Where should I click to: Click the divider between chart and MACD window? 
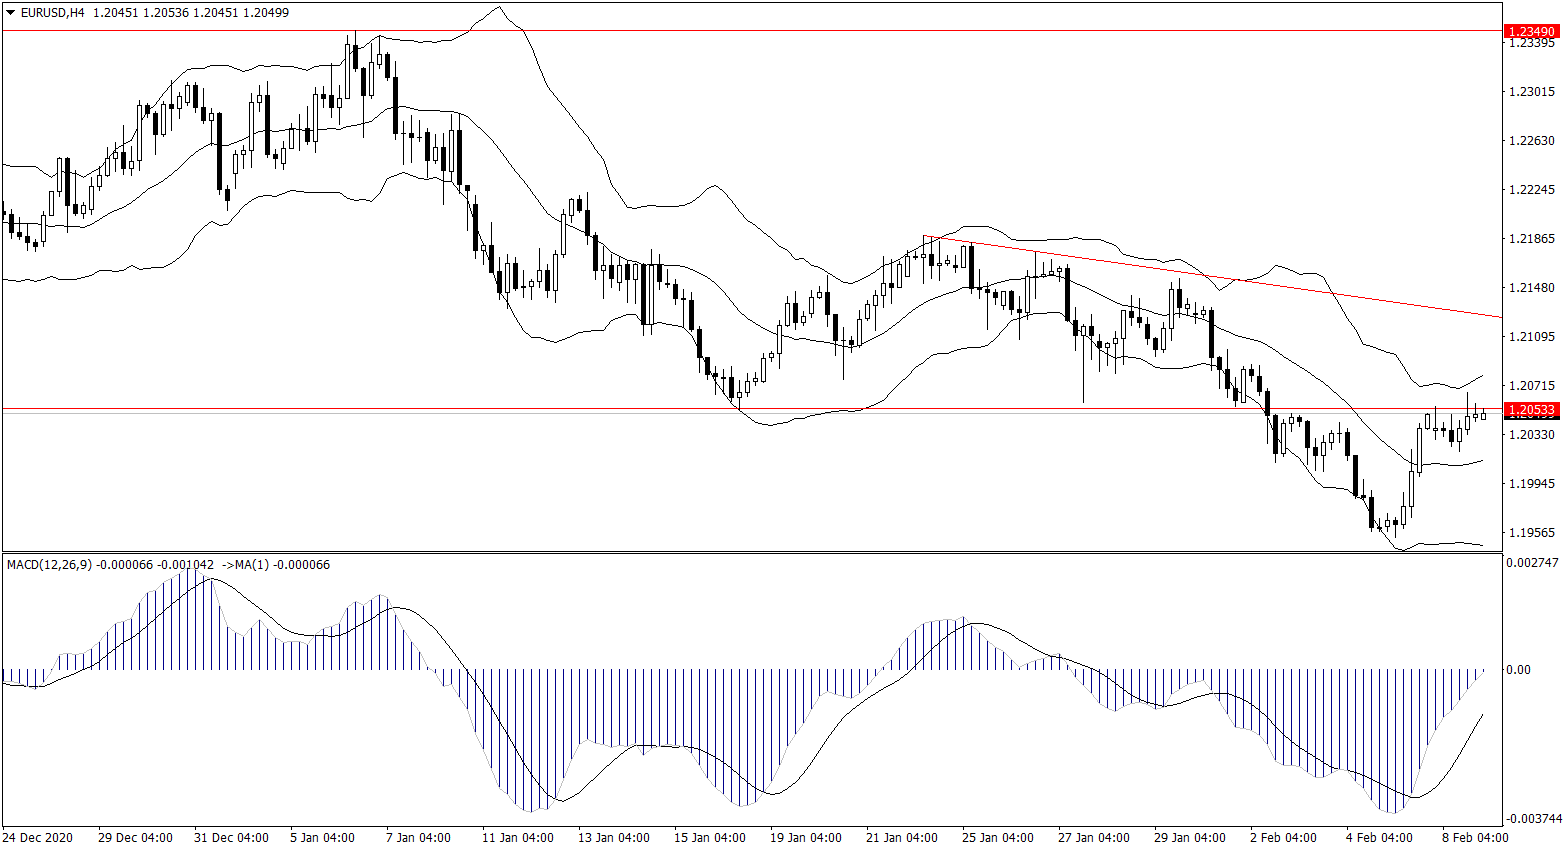pyautogui.click(x=750, y=552)
